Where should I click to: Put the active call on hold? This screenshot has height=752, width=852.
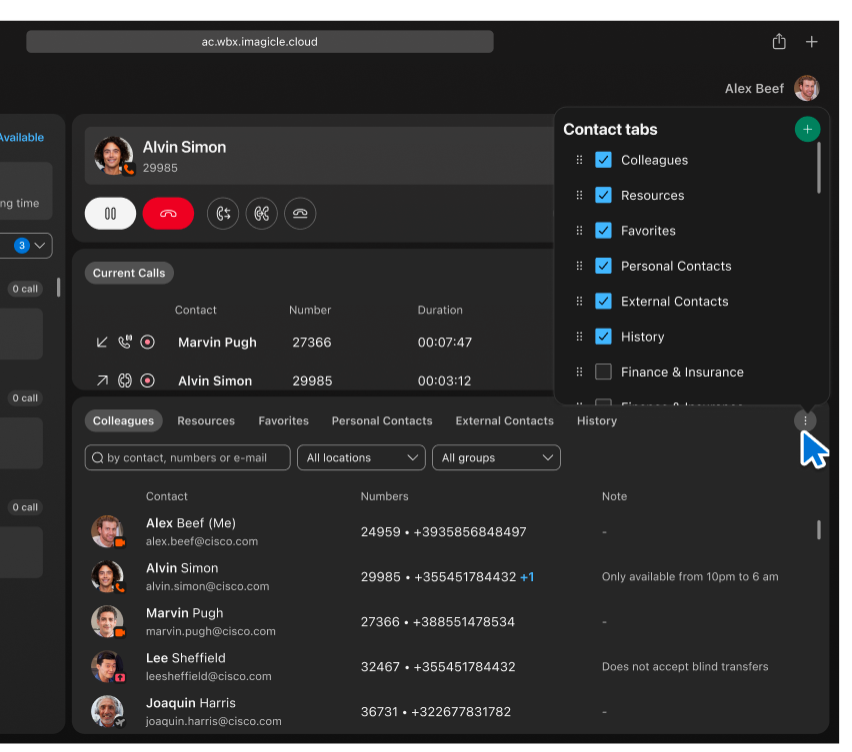click(110, 213)
